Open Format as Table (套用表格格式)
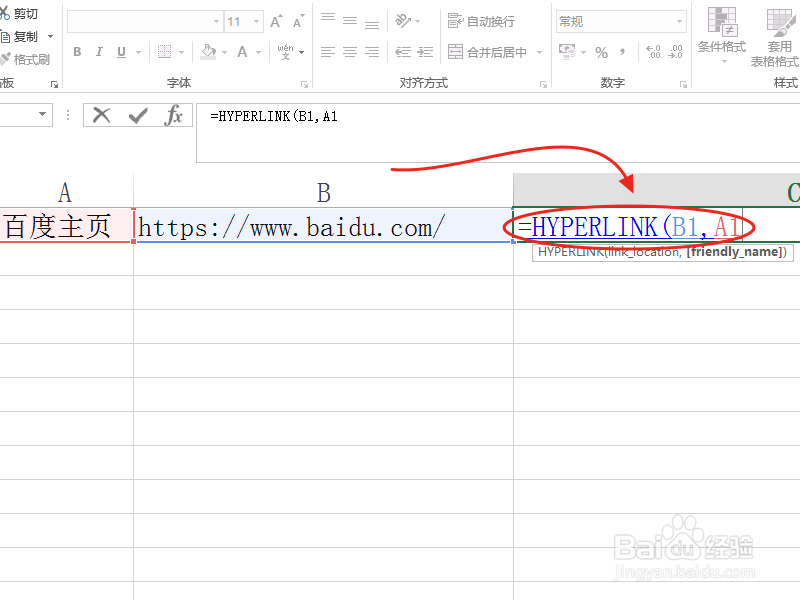Screen dimensions: 800x600 tap(775, 38)
